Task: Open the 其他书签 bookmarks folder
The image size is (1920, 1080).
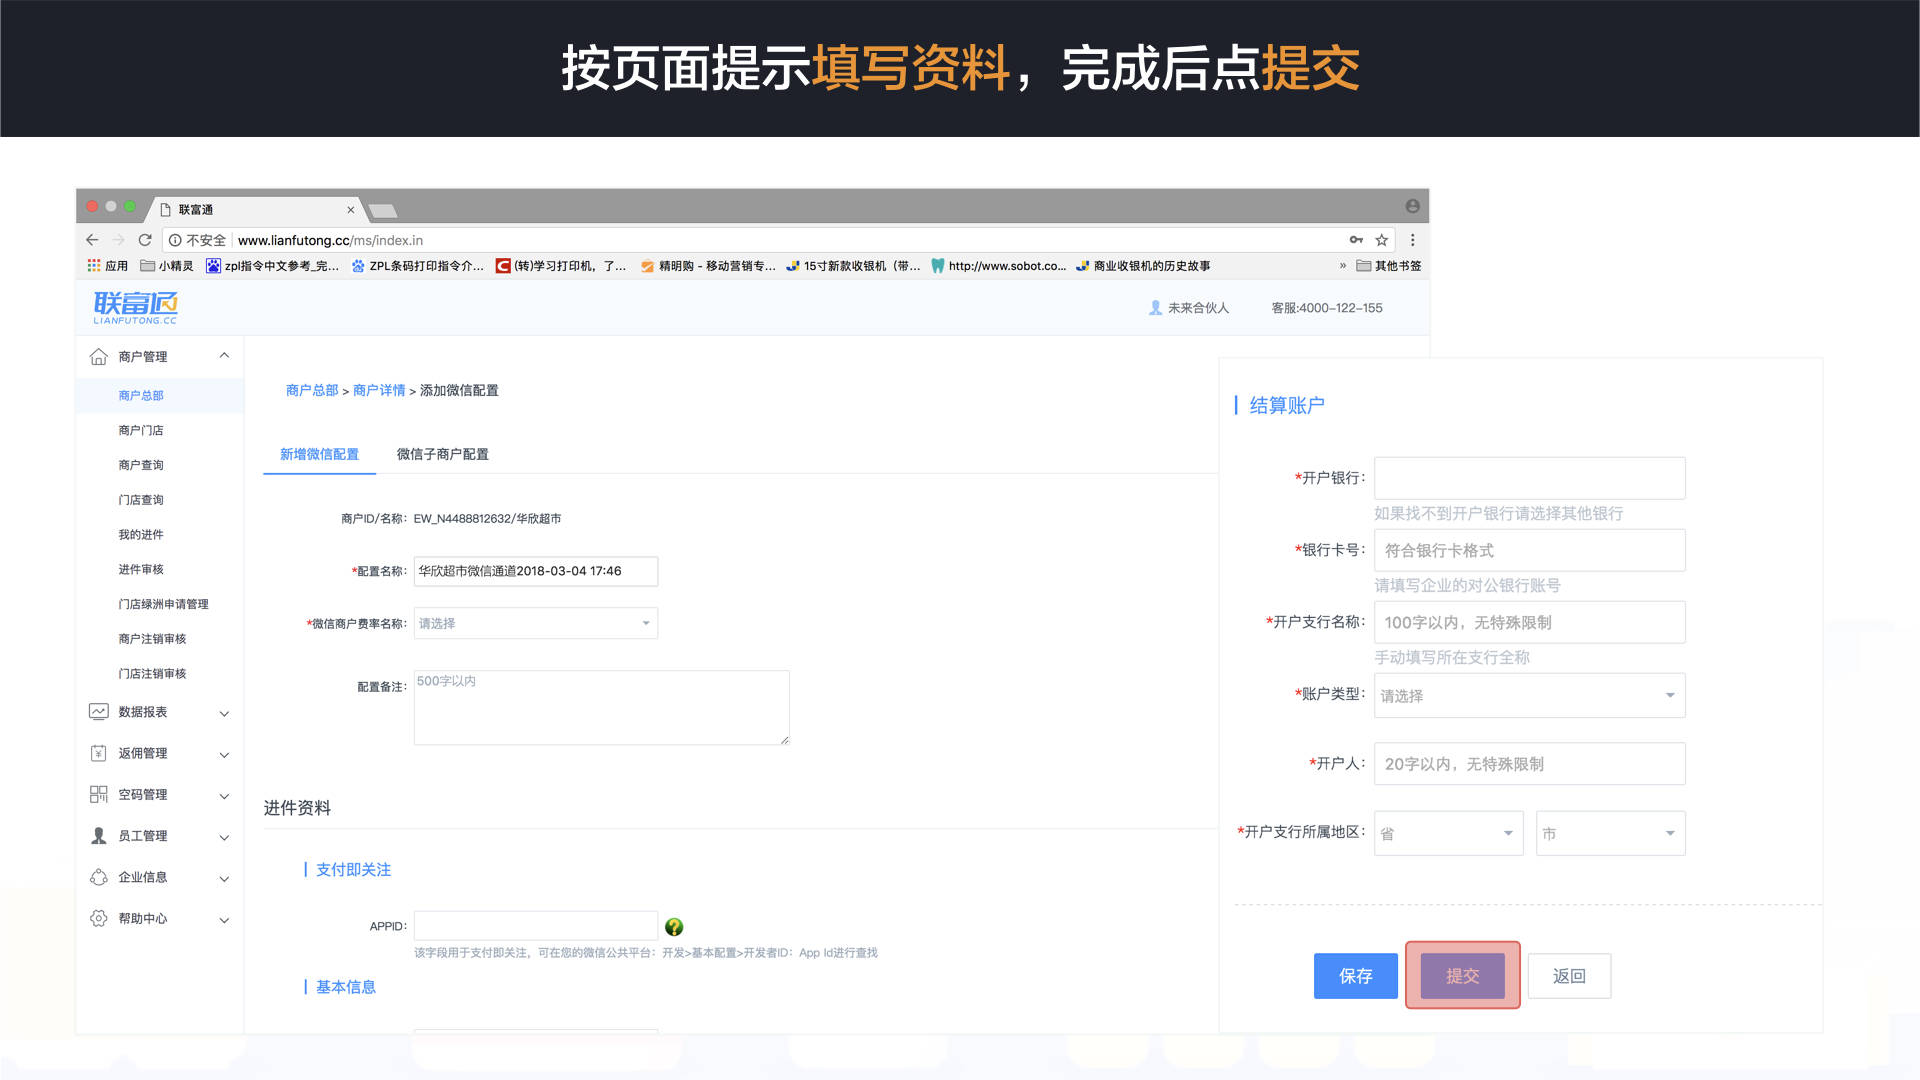Action: coord(1389,266)
